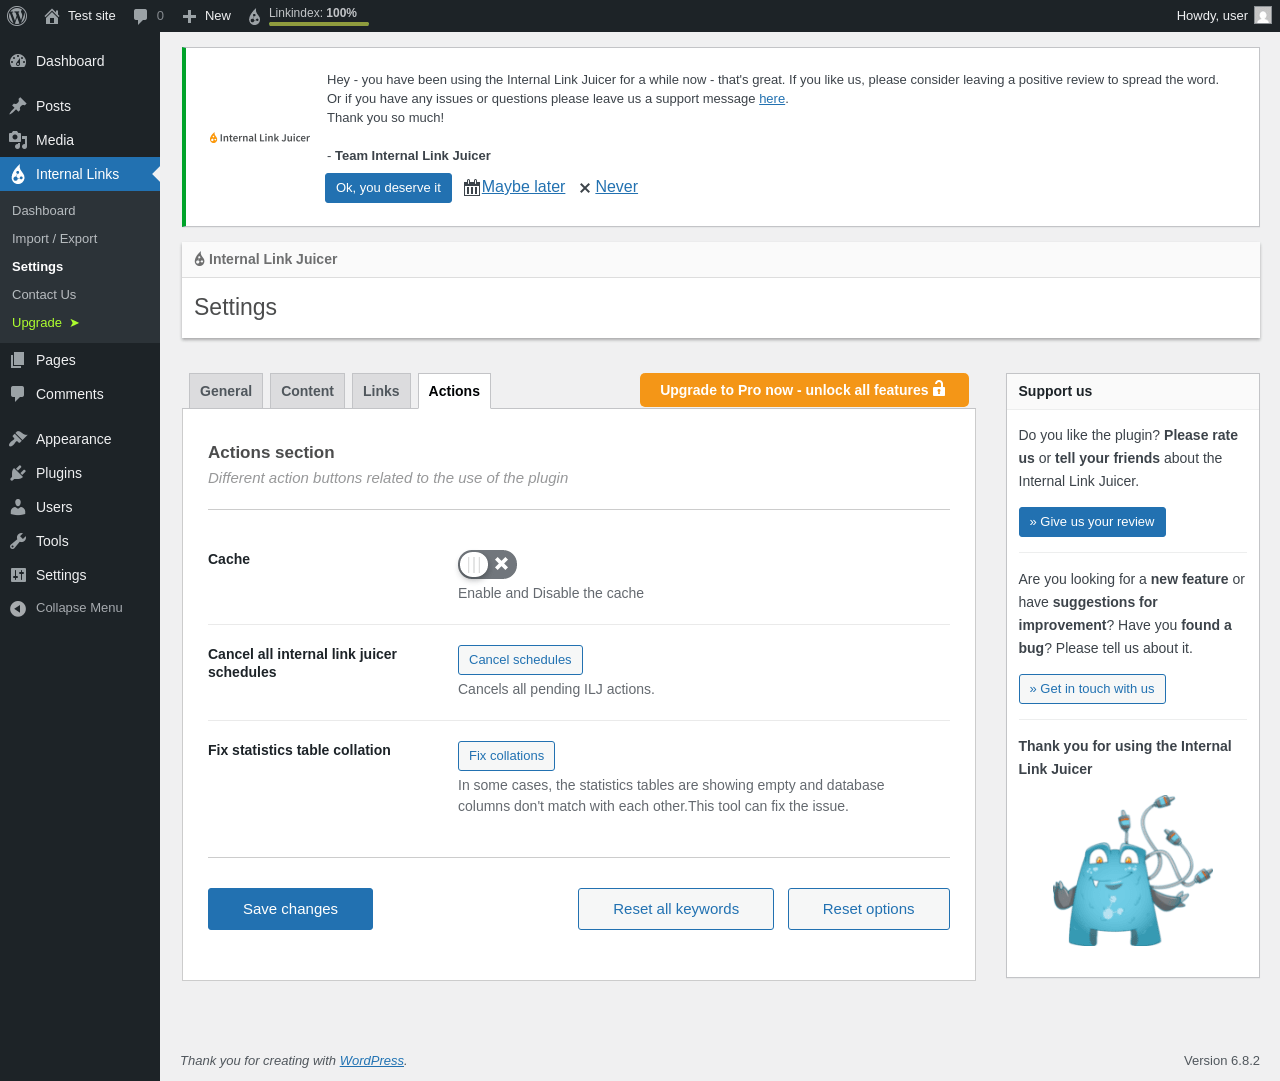The width and height of the screenshot is (1280, 1081).
Task: Select the Actions tab
Action: click(454, 391)
